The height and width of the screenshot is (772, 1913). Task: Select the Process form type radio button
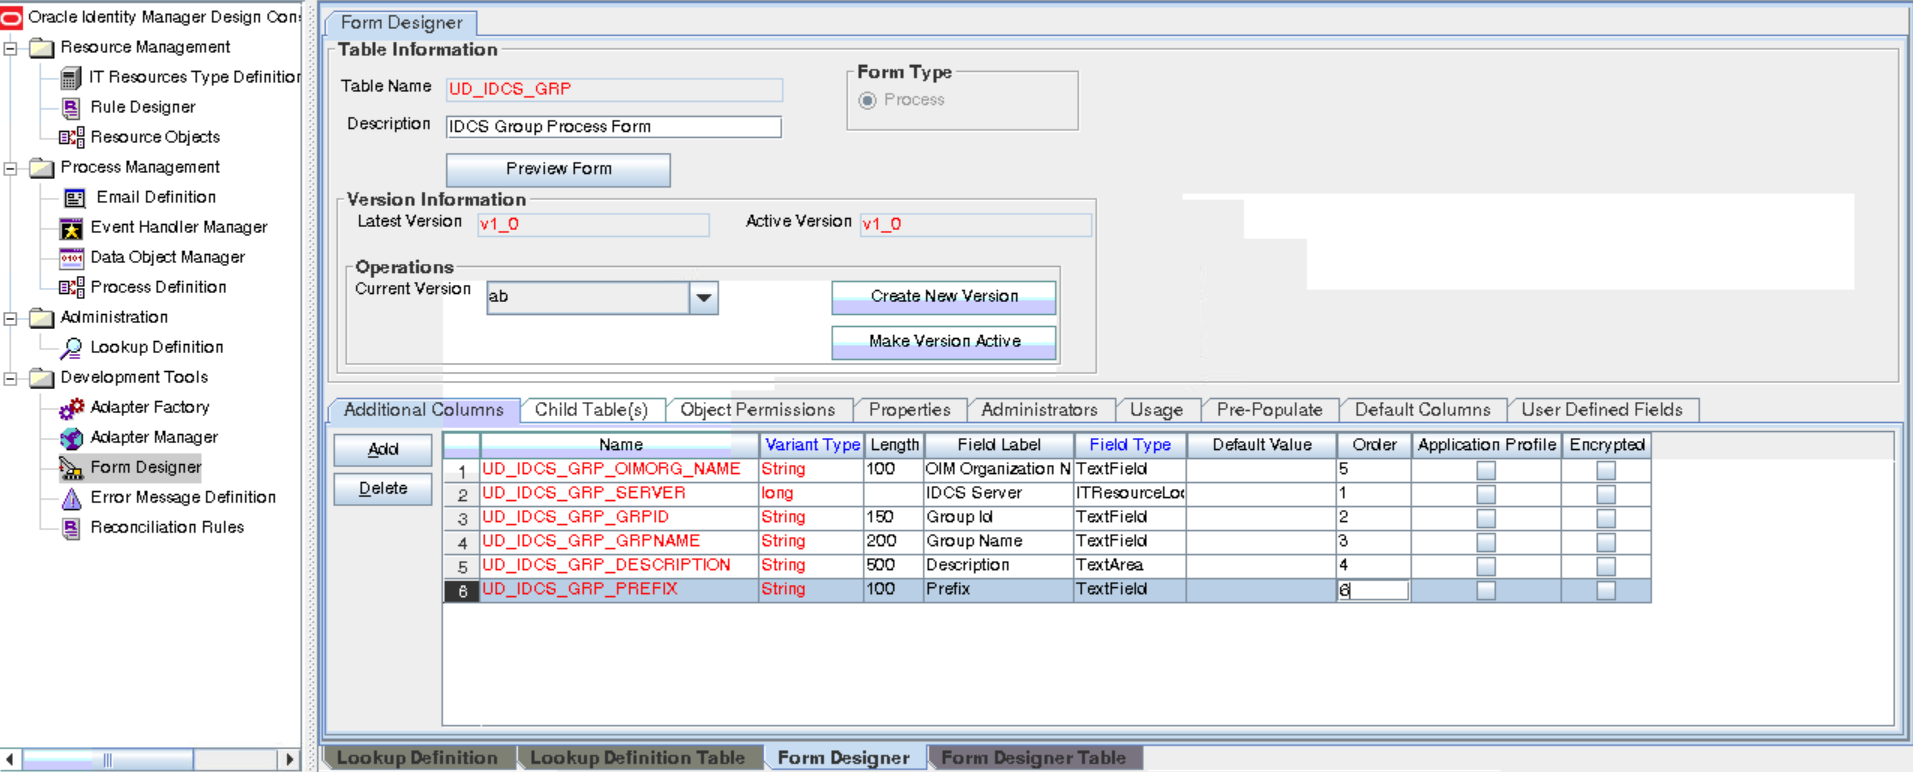[868, 100]
